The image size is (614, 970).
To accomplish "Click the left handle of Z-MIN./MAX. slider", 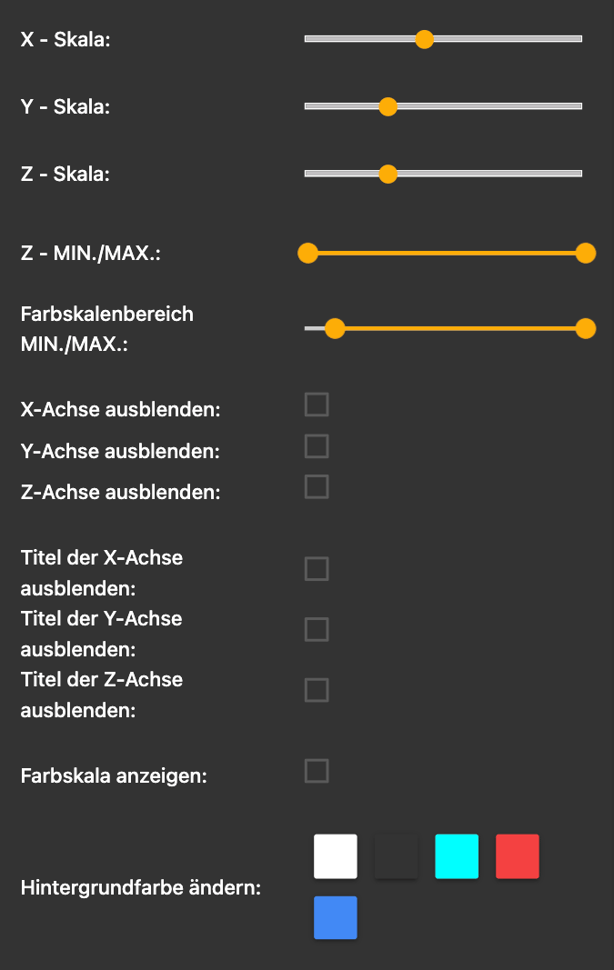I will coord(308,253).
